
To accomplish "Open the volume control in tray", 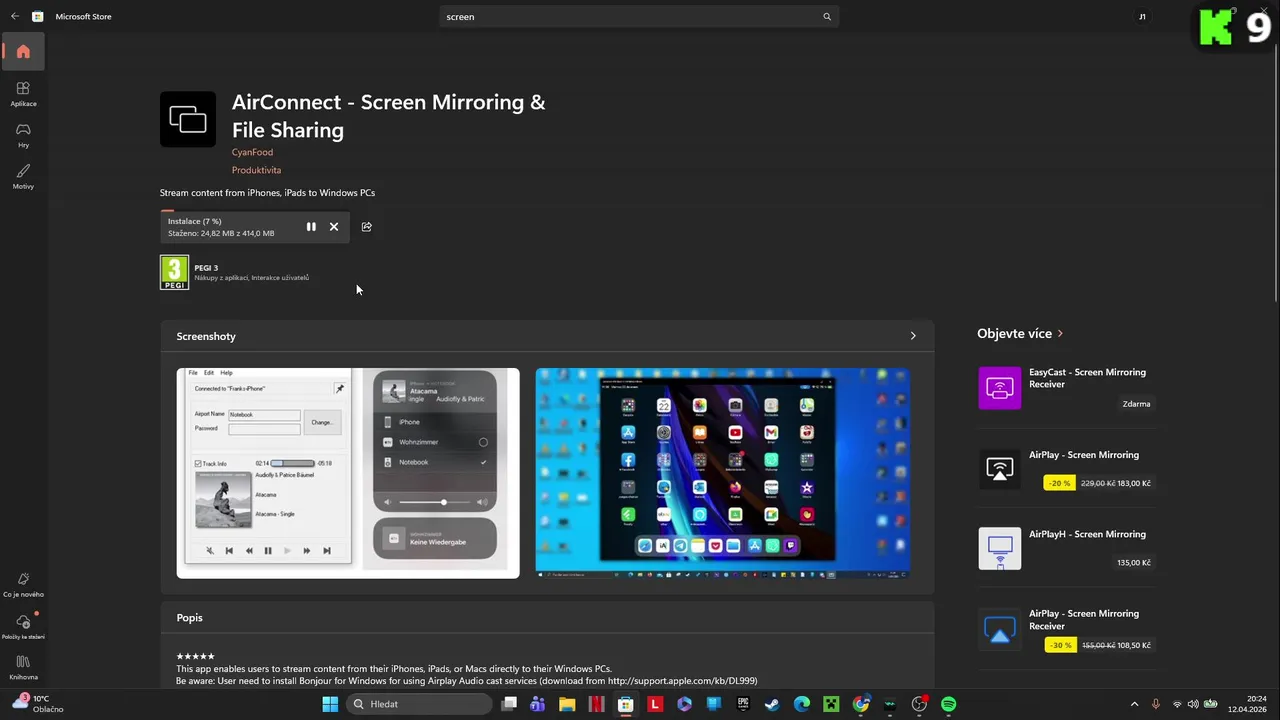I will coord(1193,704).
